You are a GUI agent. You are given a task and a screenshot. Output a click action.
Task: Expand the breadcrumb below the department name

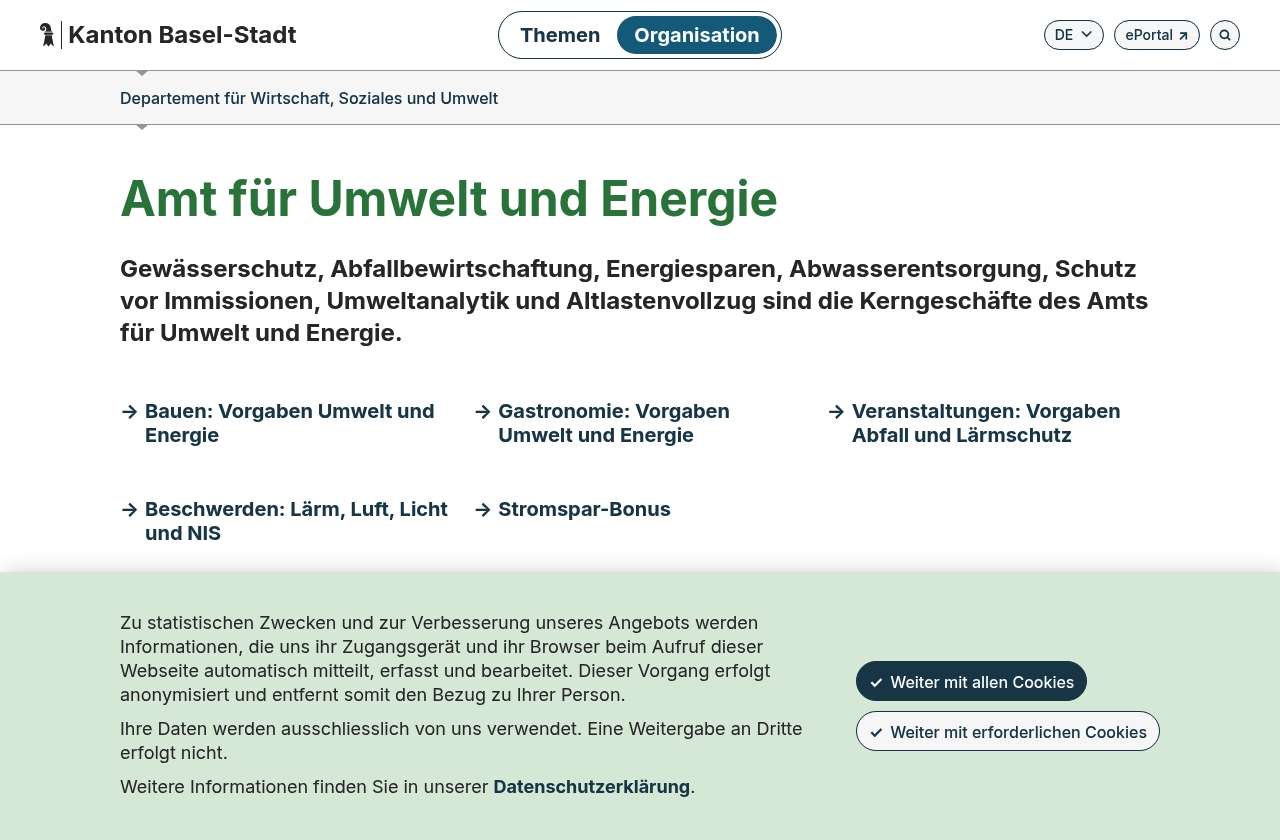point(142,125)
